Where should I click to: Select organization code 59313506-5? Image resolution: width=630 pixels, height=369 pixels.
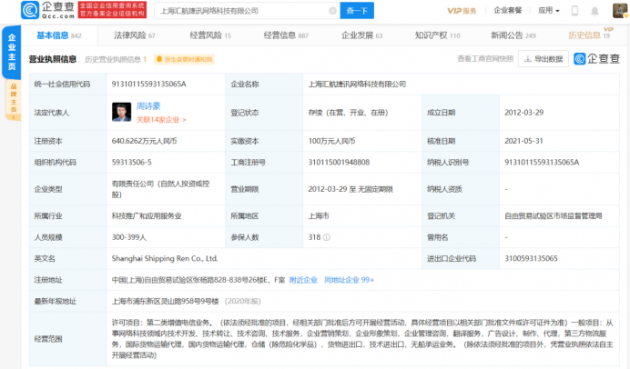(131, 162)
